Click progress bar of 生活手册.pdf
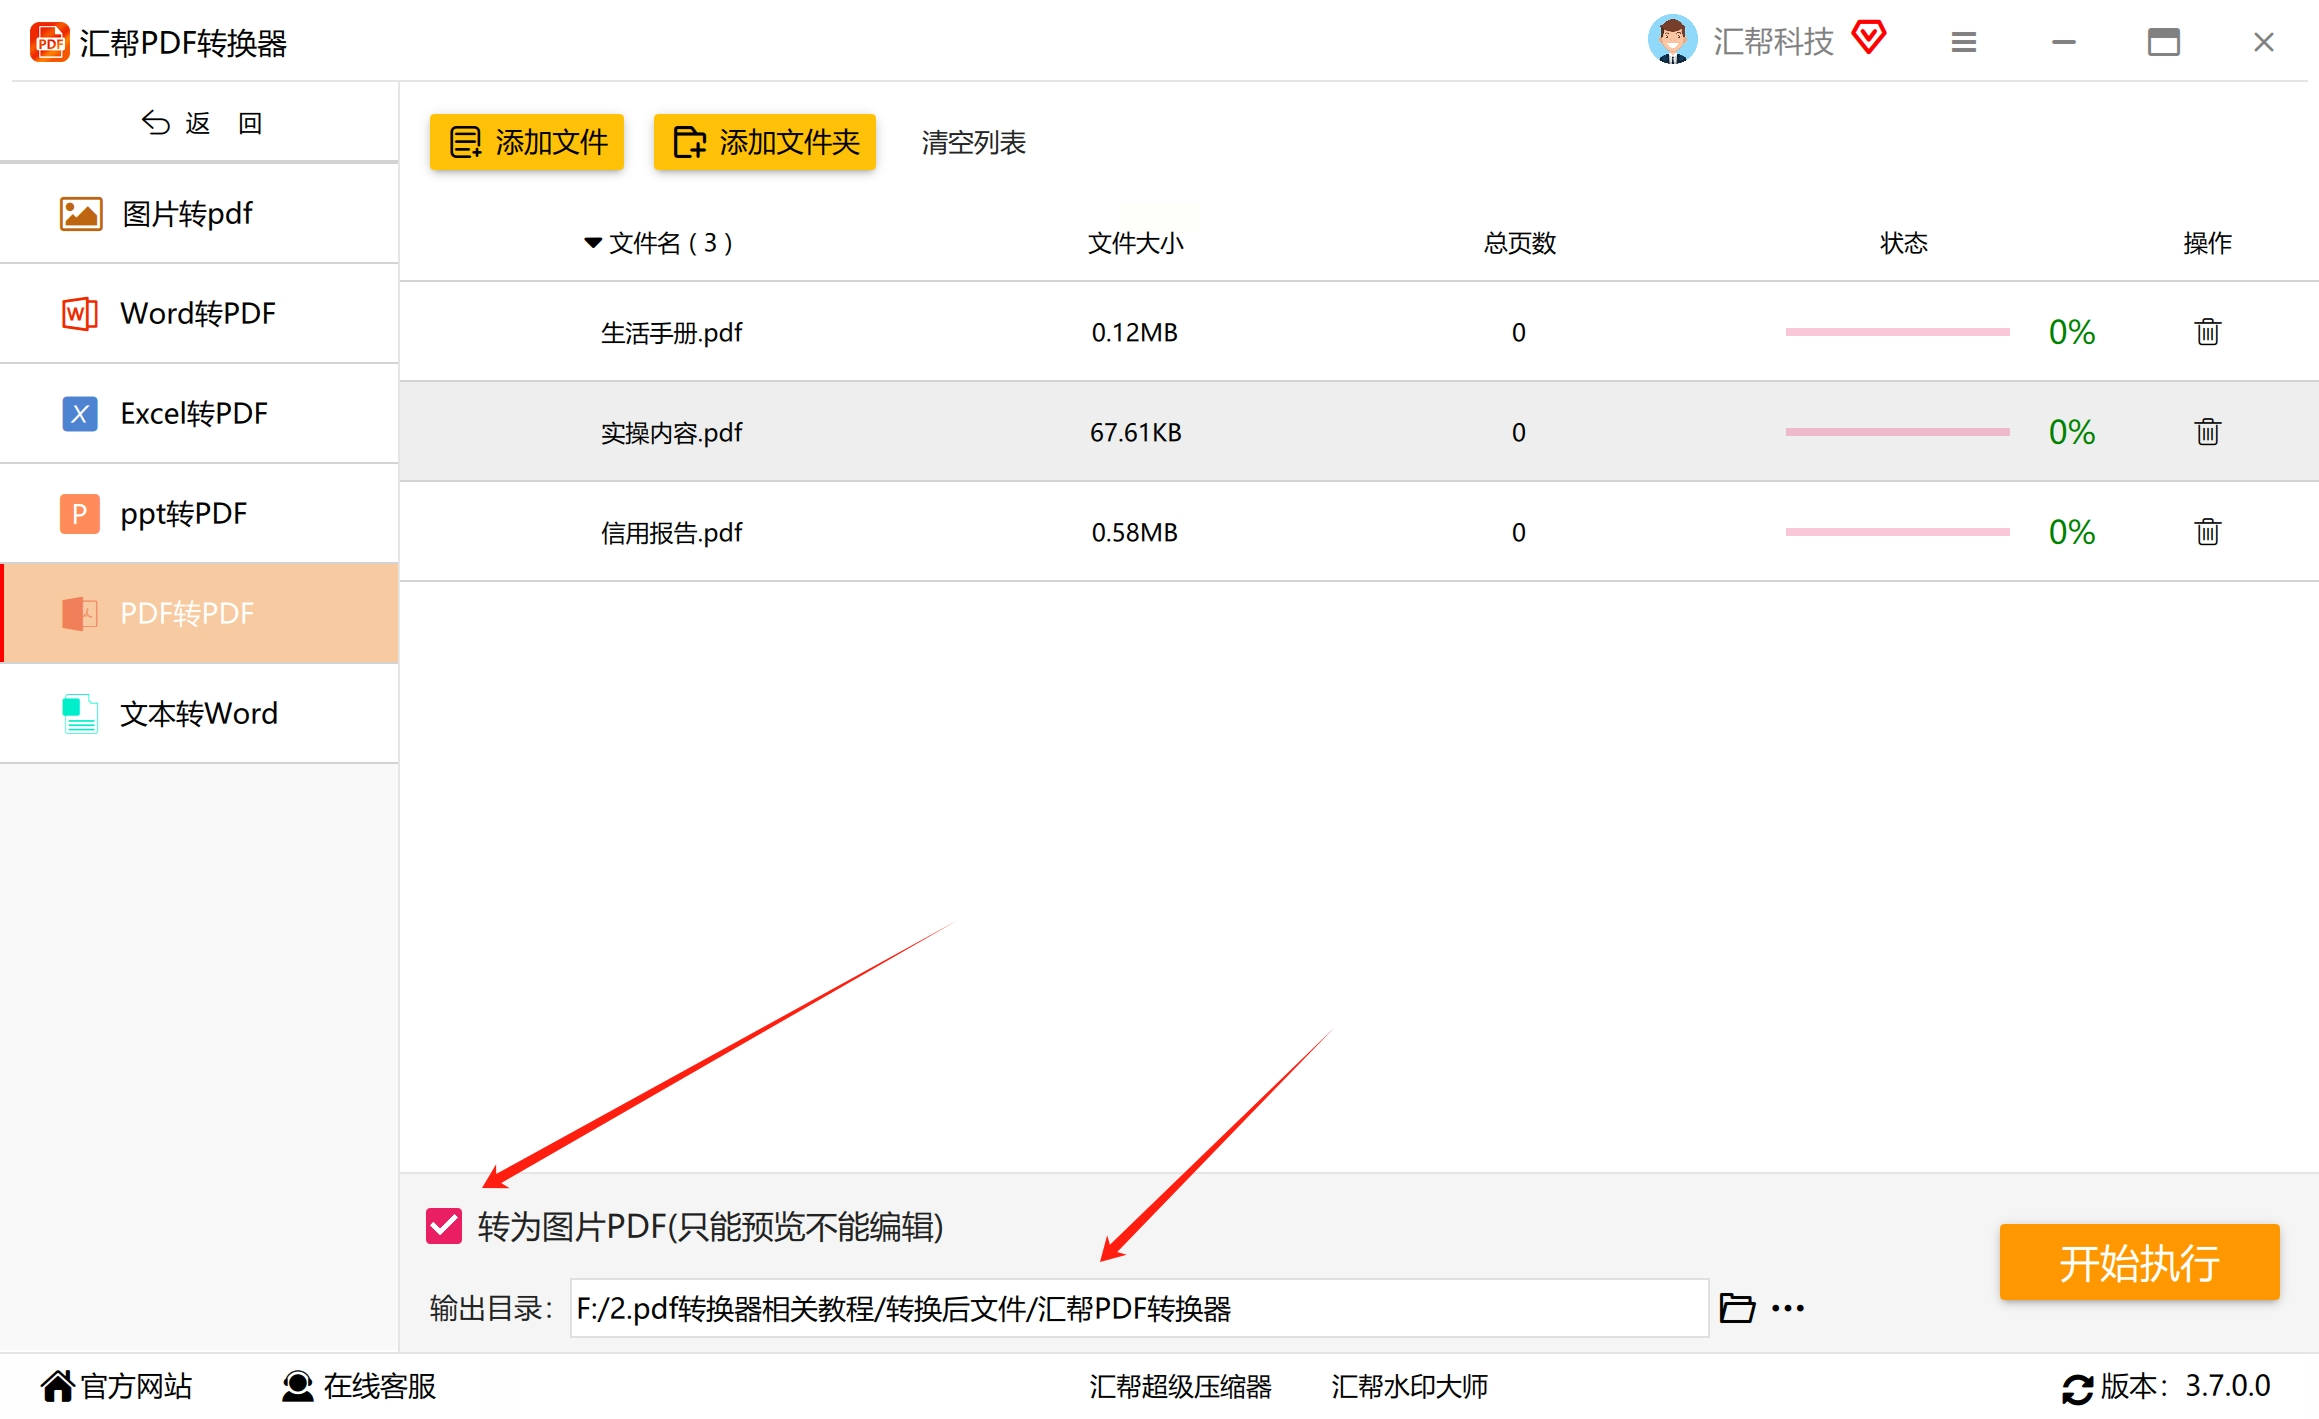The image size is (2319, 1419). 1897,332
